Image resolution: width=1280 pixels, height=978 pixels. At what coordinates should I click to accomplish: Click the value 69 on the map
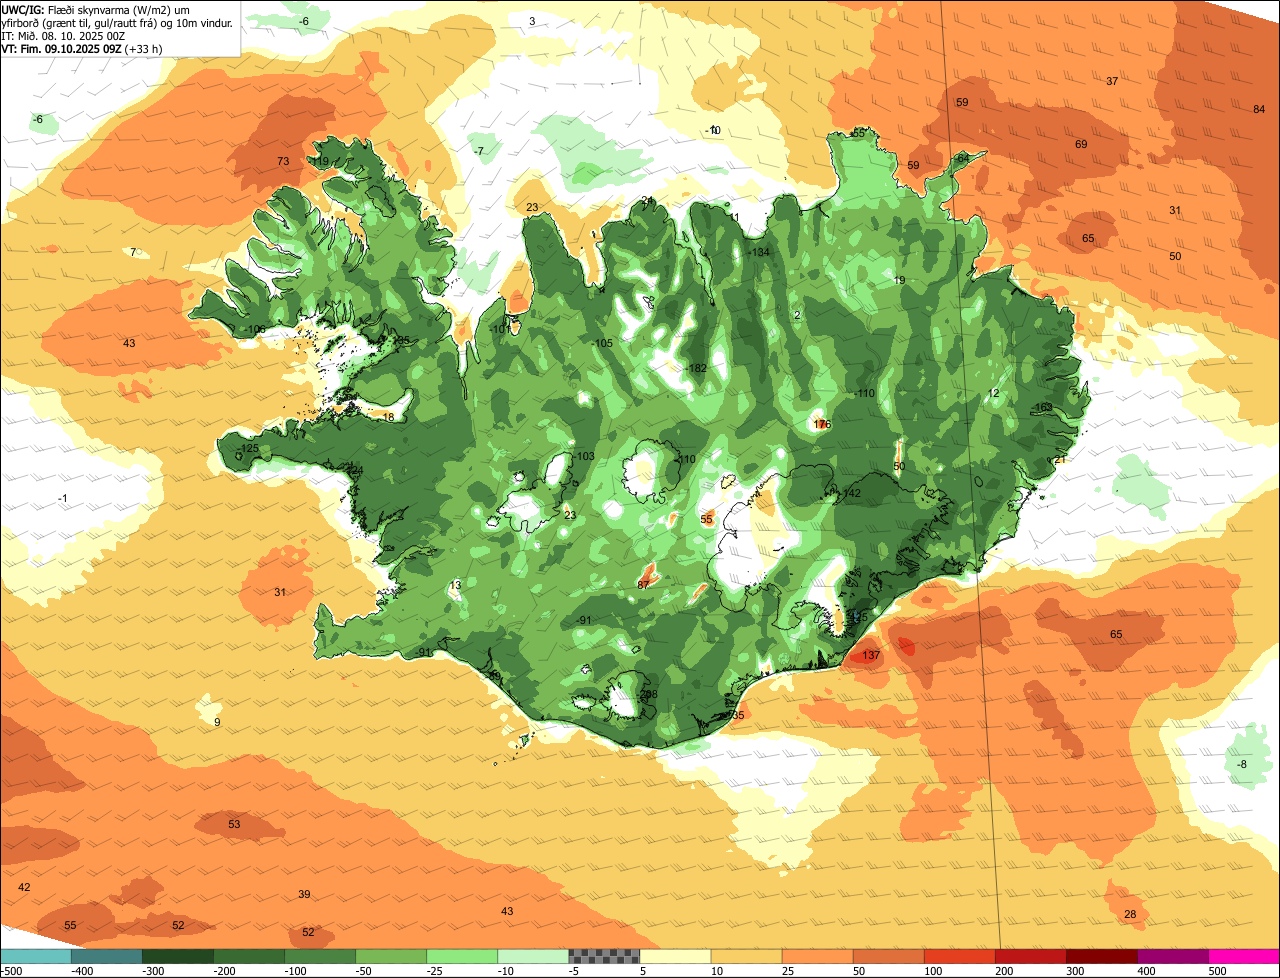click(1081, 145)
